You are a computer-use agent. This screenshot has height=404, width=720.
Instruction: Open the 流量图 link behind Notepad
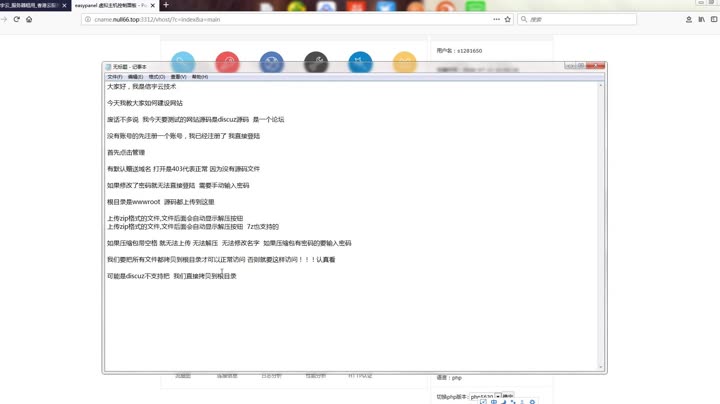(x=183, y=376)
